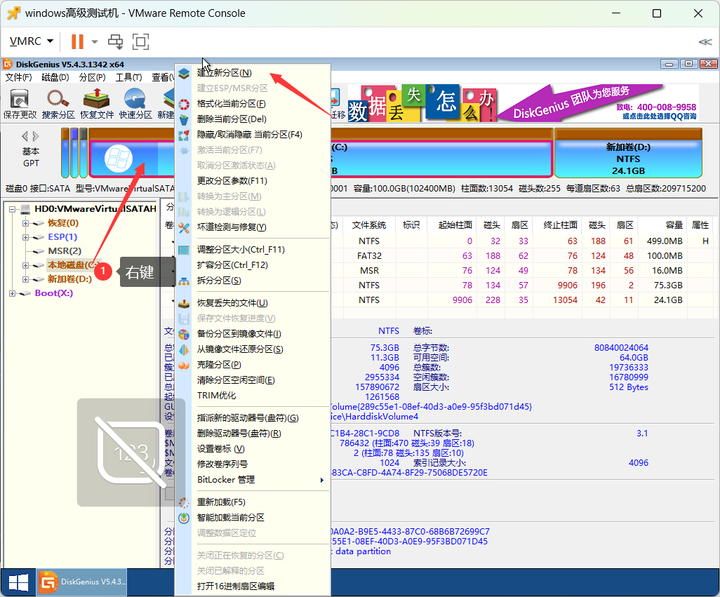Choose 设置卷标 (V) menu entry
The width and height of the screenshot is (720, 597).
click(x=253, y=449)
